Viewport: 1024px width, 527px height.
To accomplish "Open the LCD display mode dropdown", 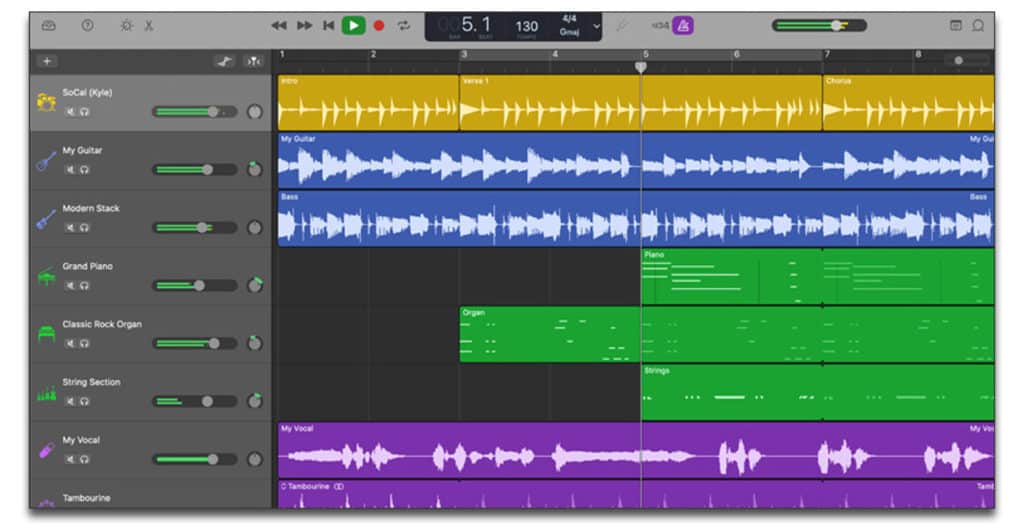I will click(596, 26).
